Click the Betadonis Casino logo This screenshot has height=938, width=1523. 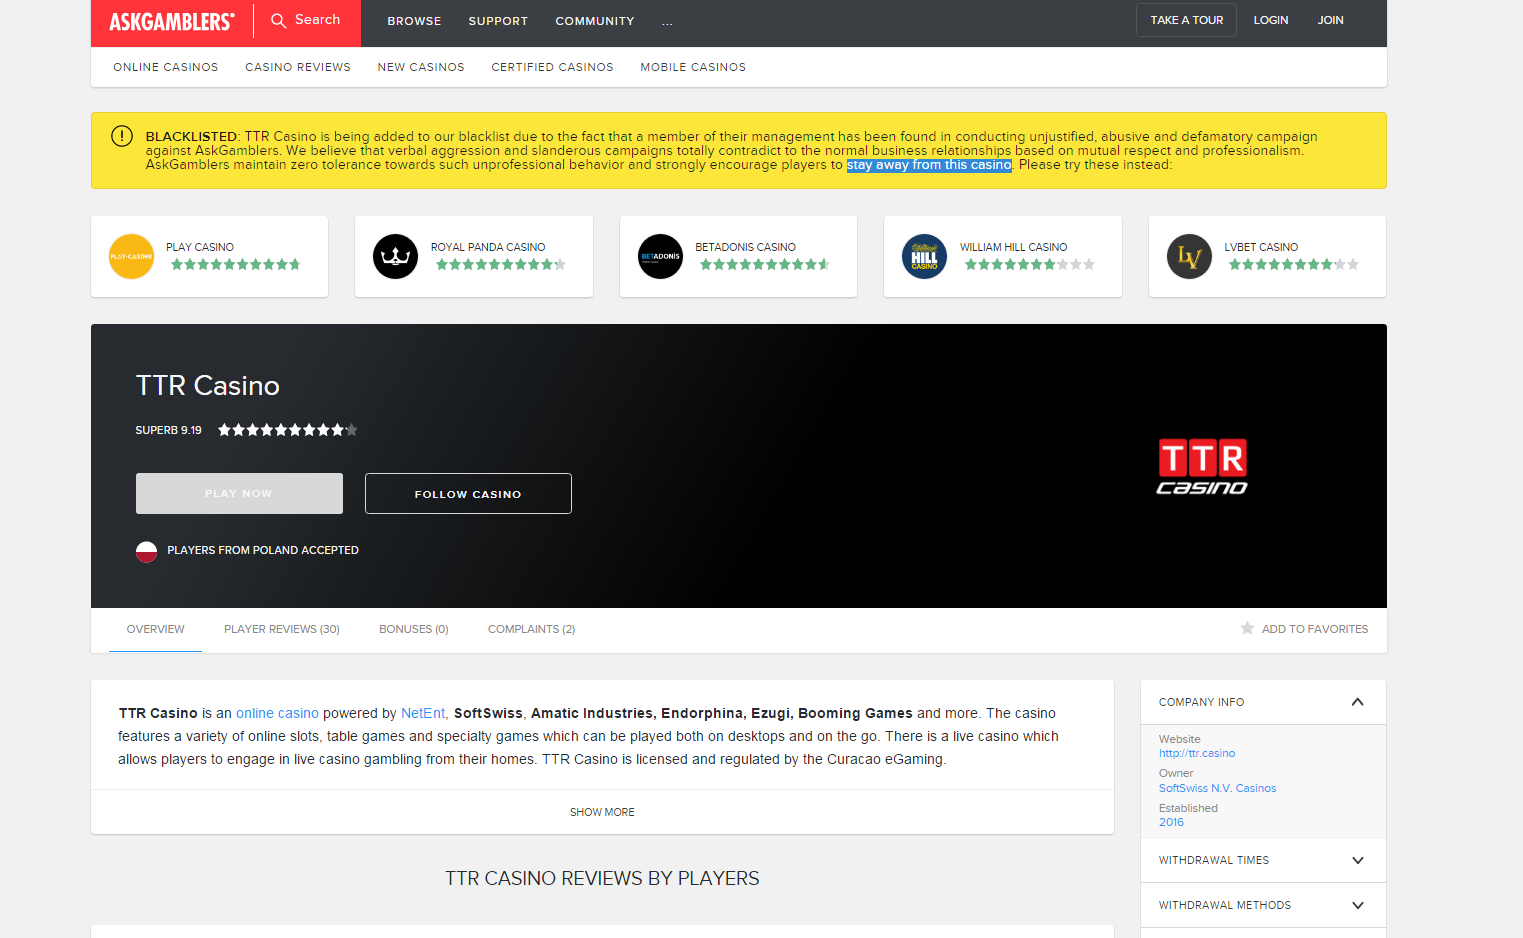660,256
